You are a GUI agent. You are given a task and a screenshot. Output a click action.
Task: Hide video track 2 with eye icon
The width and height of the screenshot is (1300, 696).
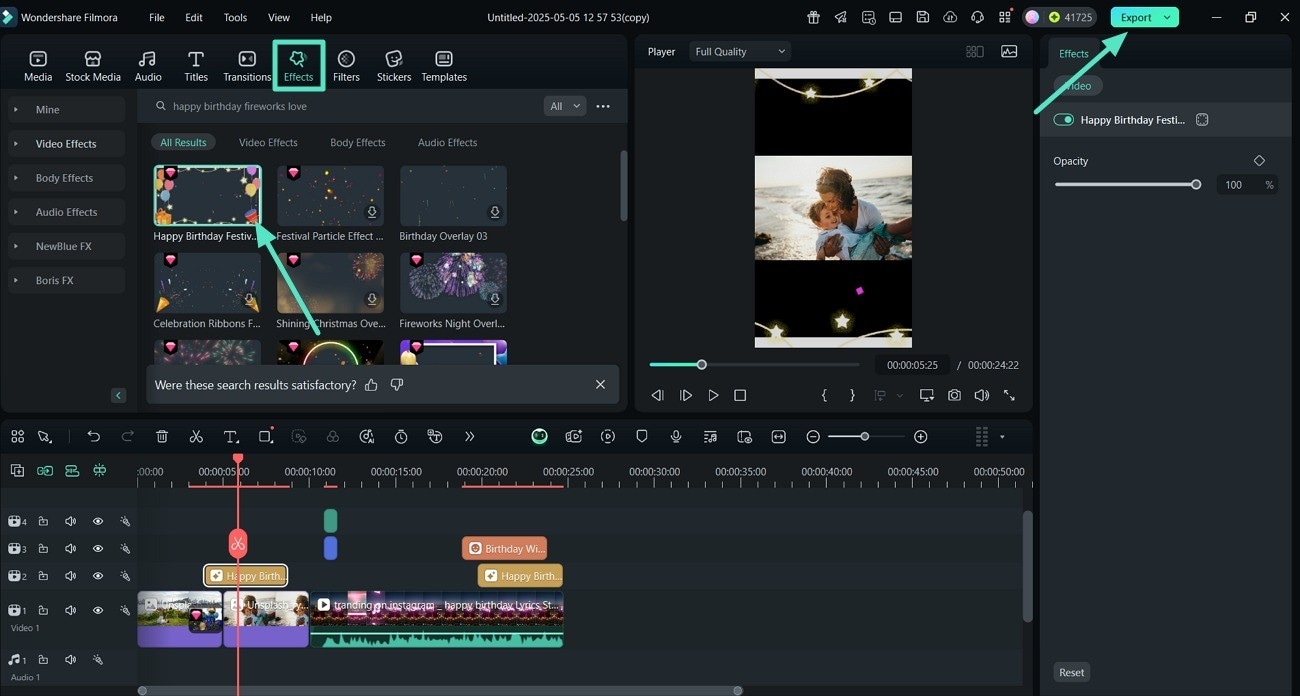pos(98,576)
